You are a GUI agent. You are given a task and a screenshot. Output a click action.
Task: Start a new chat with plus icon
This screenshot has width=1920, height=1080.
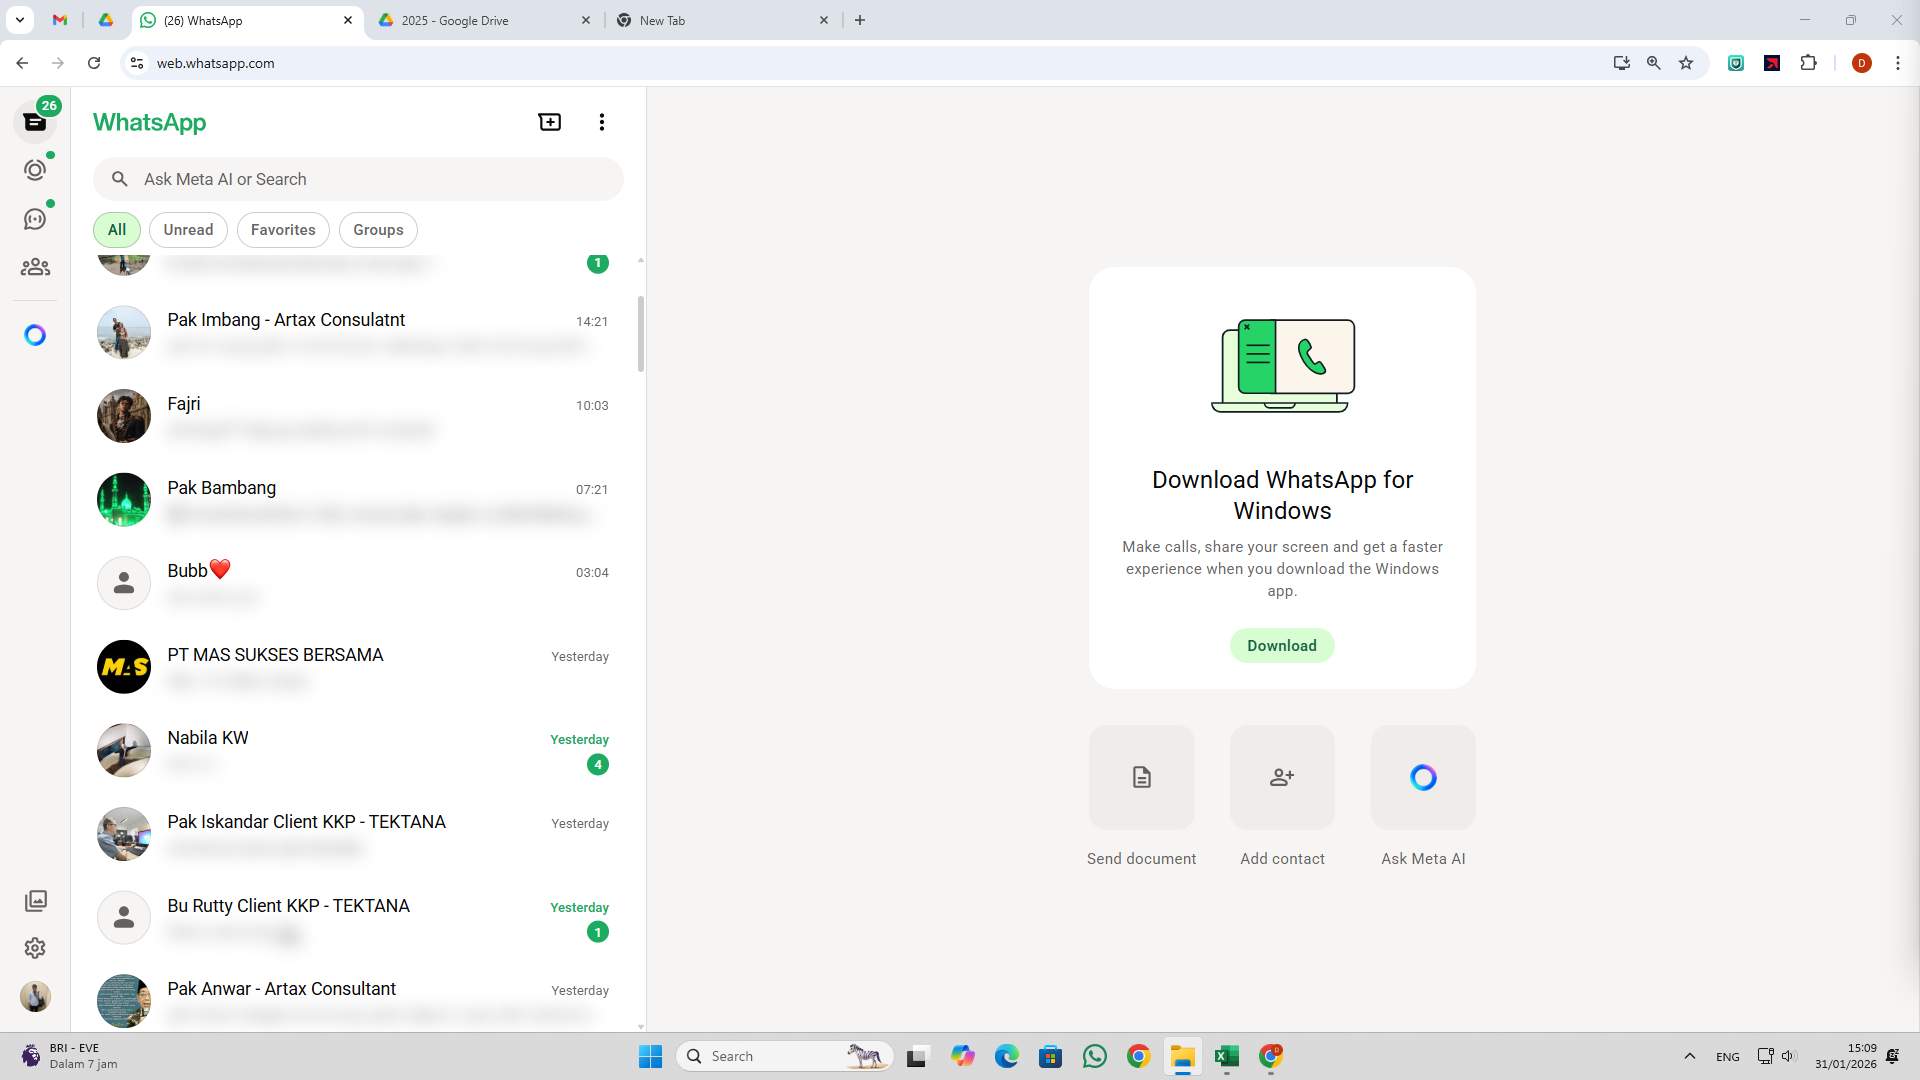tap(550, 122)
